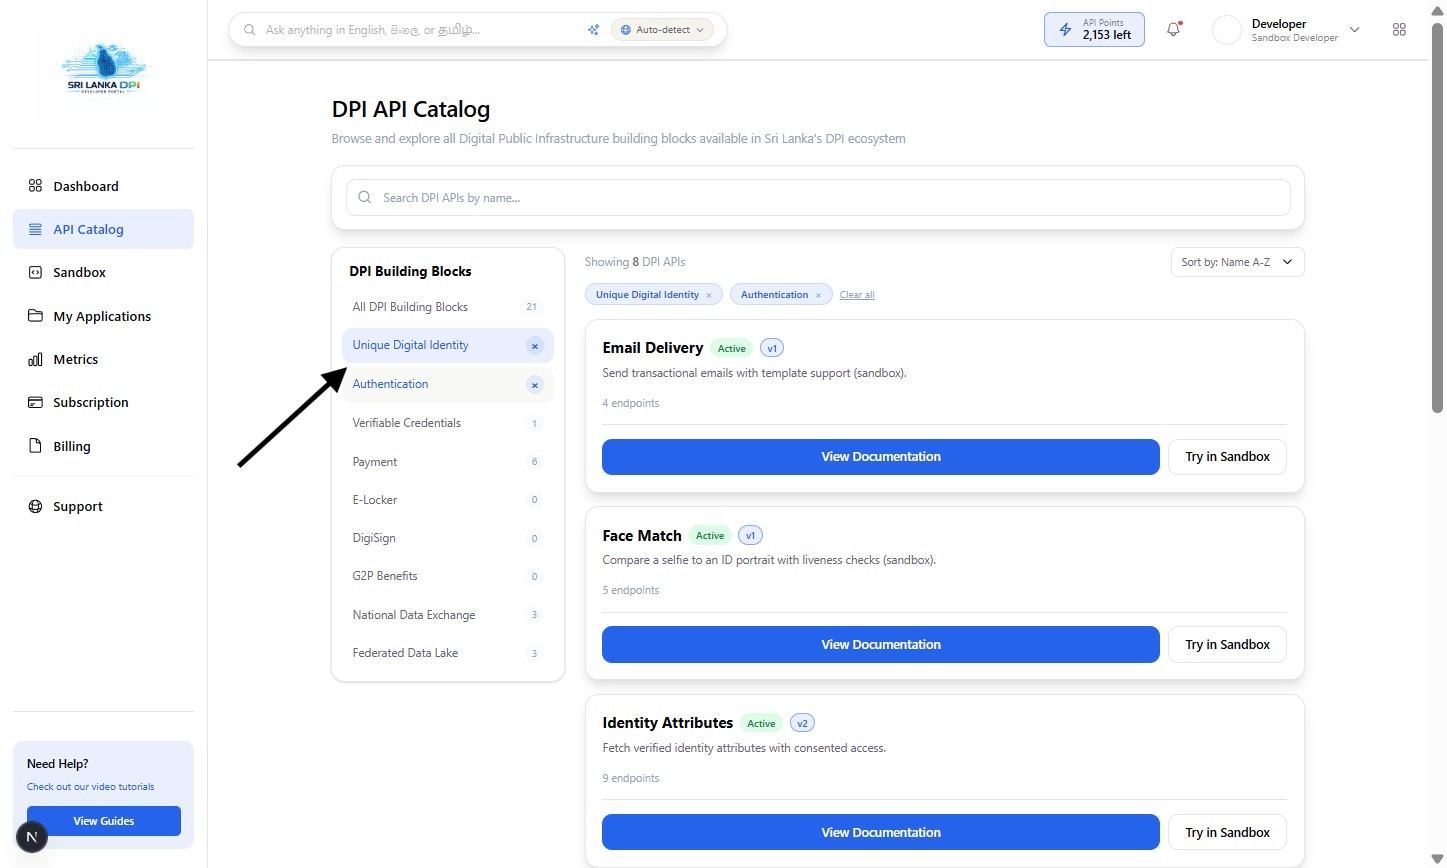Click the v1 badge on Email Delivery

point(772,348)
